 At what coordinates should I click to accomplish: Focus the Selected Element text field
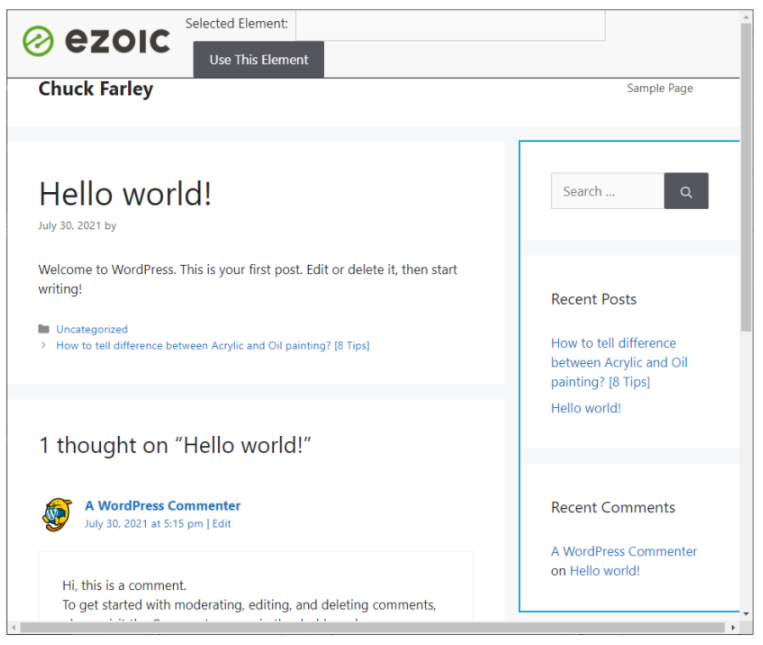[x=450, y=25]
